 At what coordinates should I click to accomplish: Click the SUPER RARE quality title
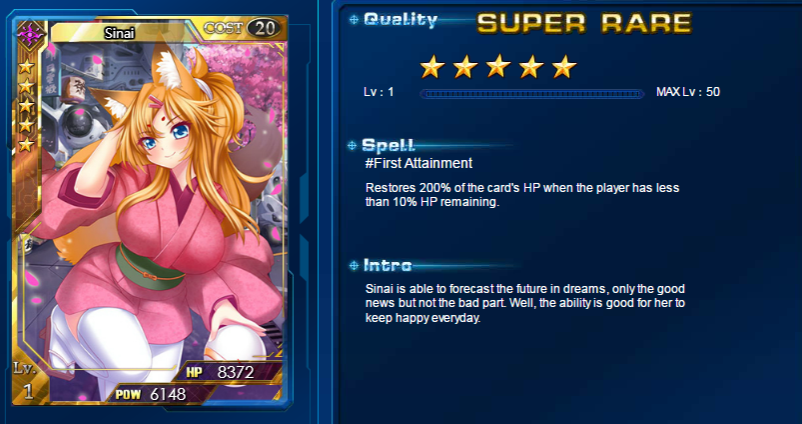click(x=584, y=23)
